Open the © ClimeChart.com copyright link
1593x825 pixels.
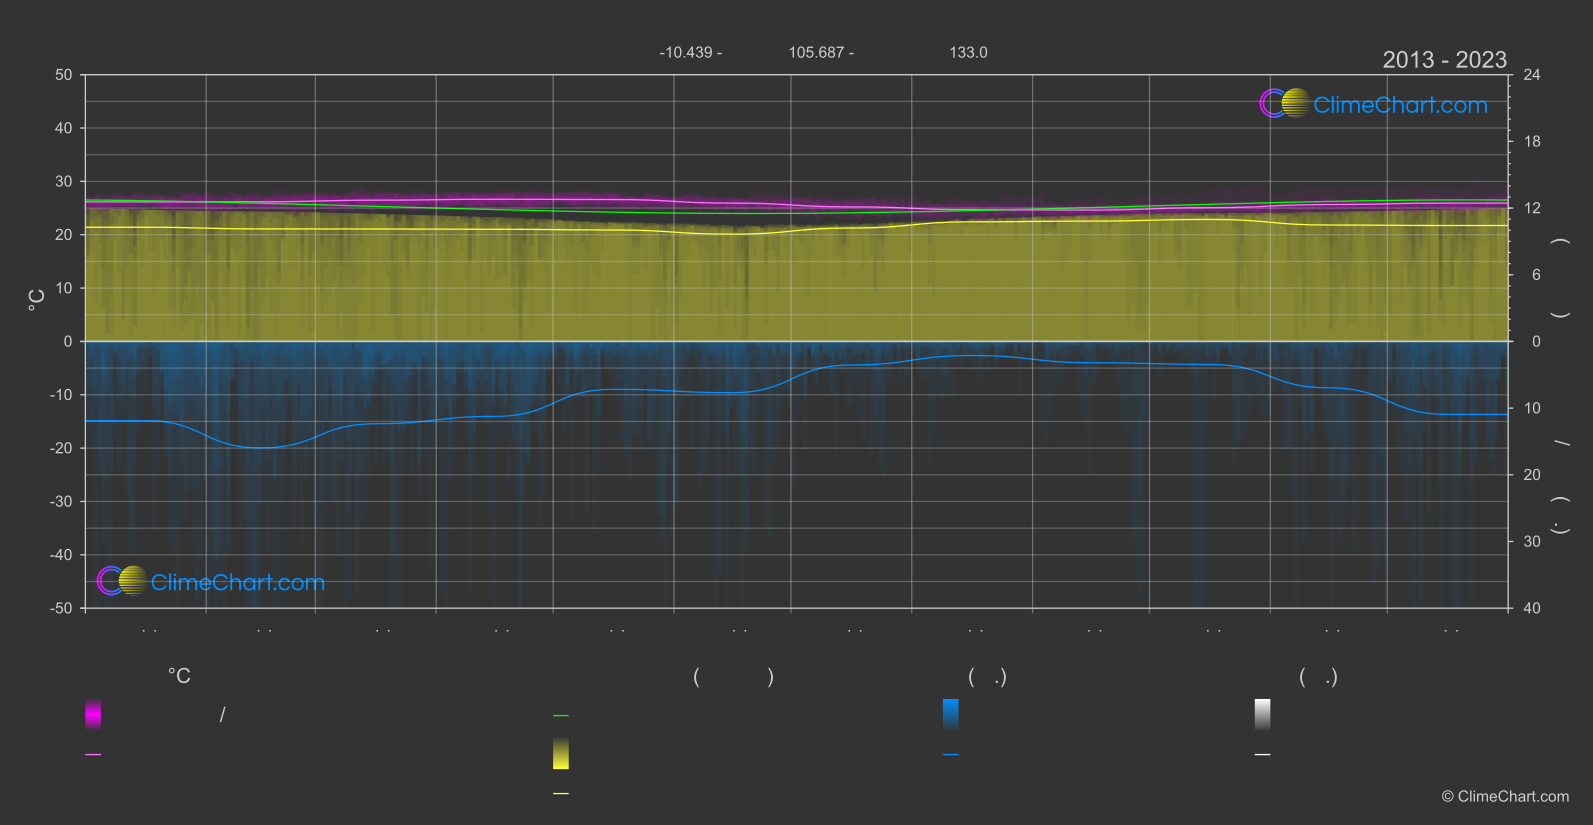[x=1505, y=797]
